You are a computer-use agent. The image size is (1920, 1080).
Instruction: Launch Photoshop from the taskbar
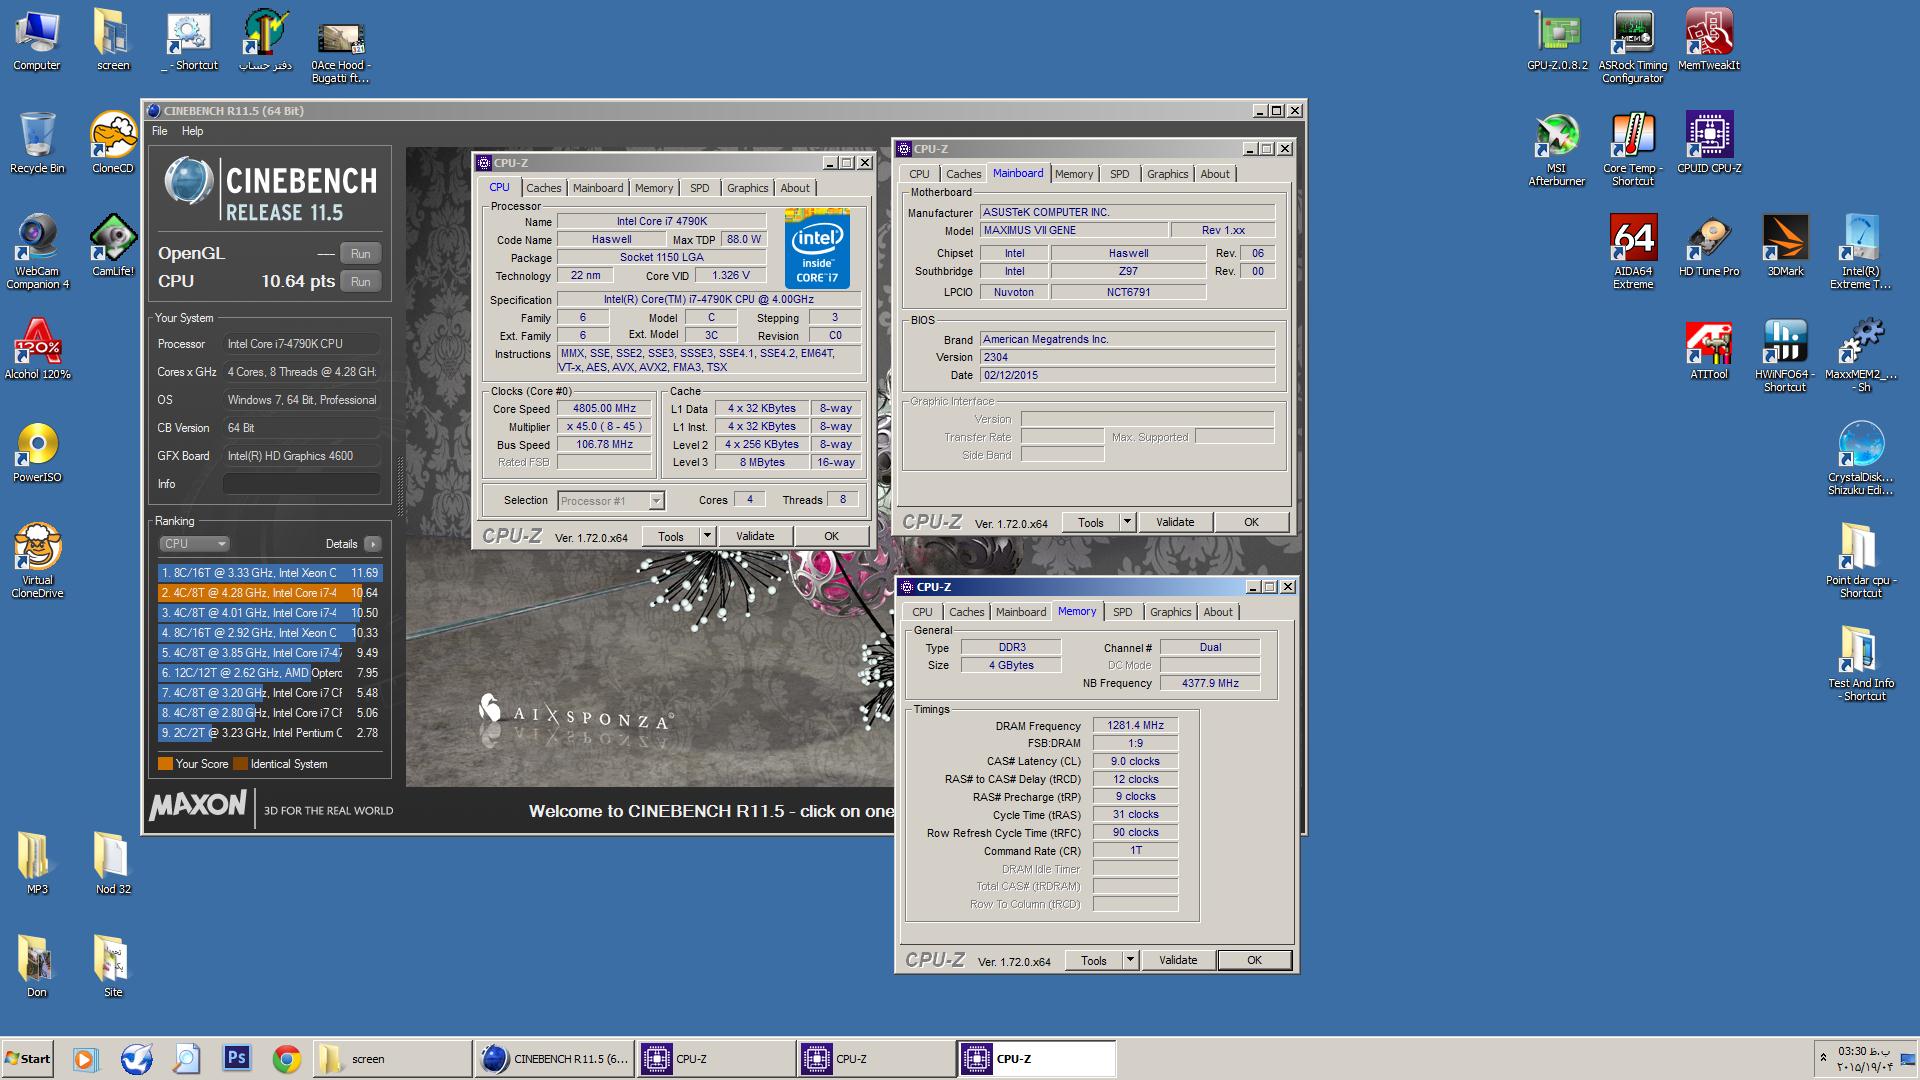pos(237,1058)
